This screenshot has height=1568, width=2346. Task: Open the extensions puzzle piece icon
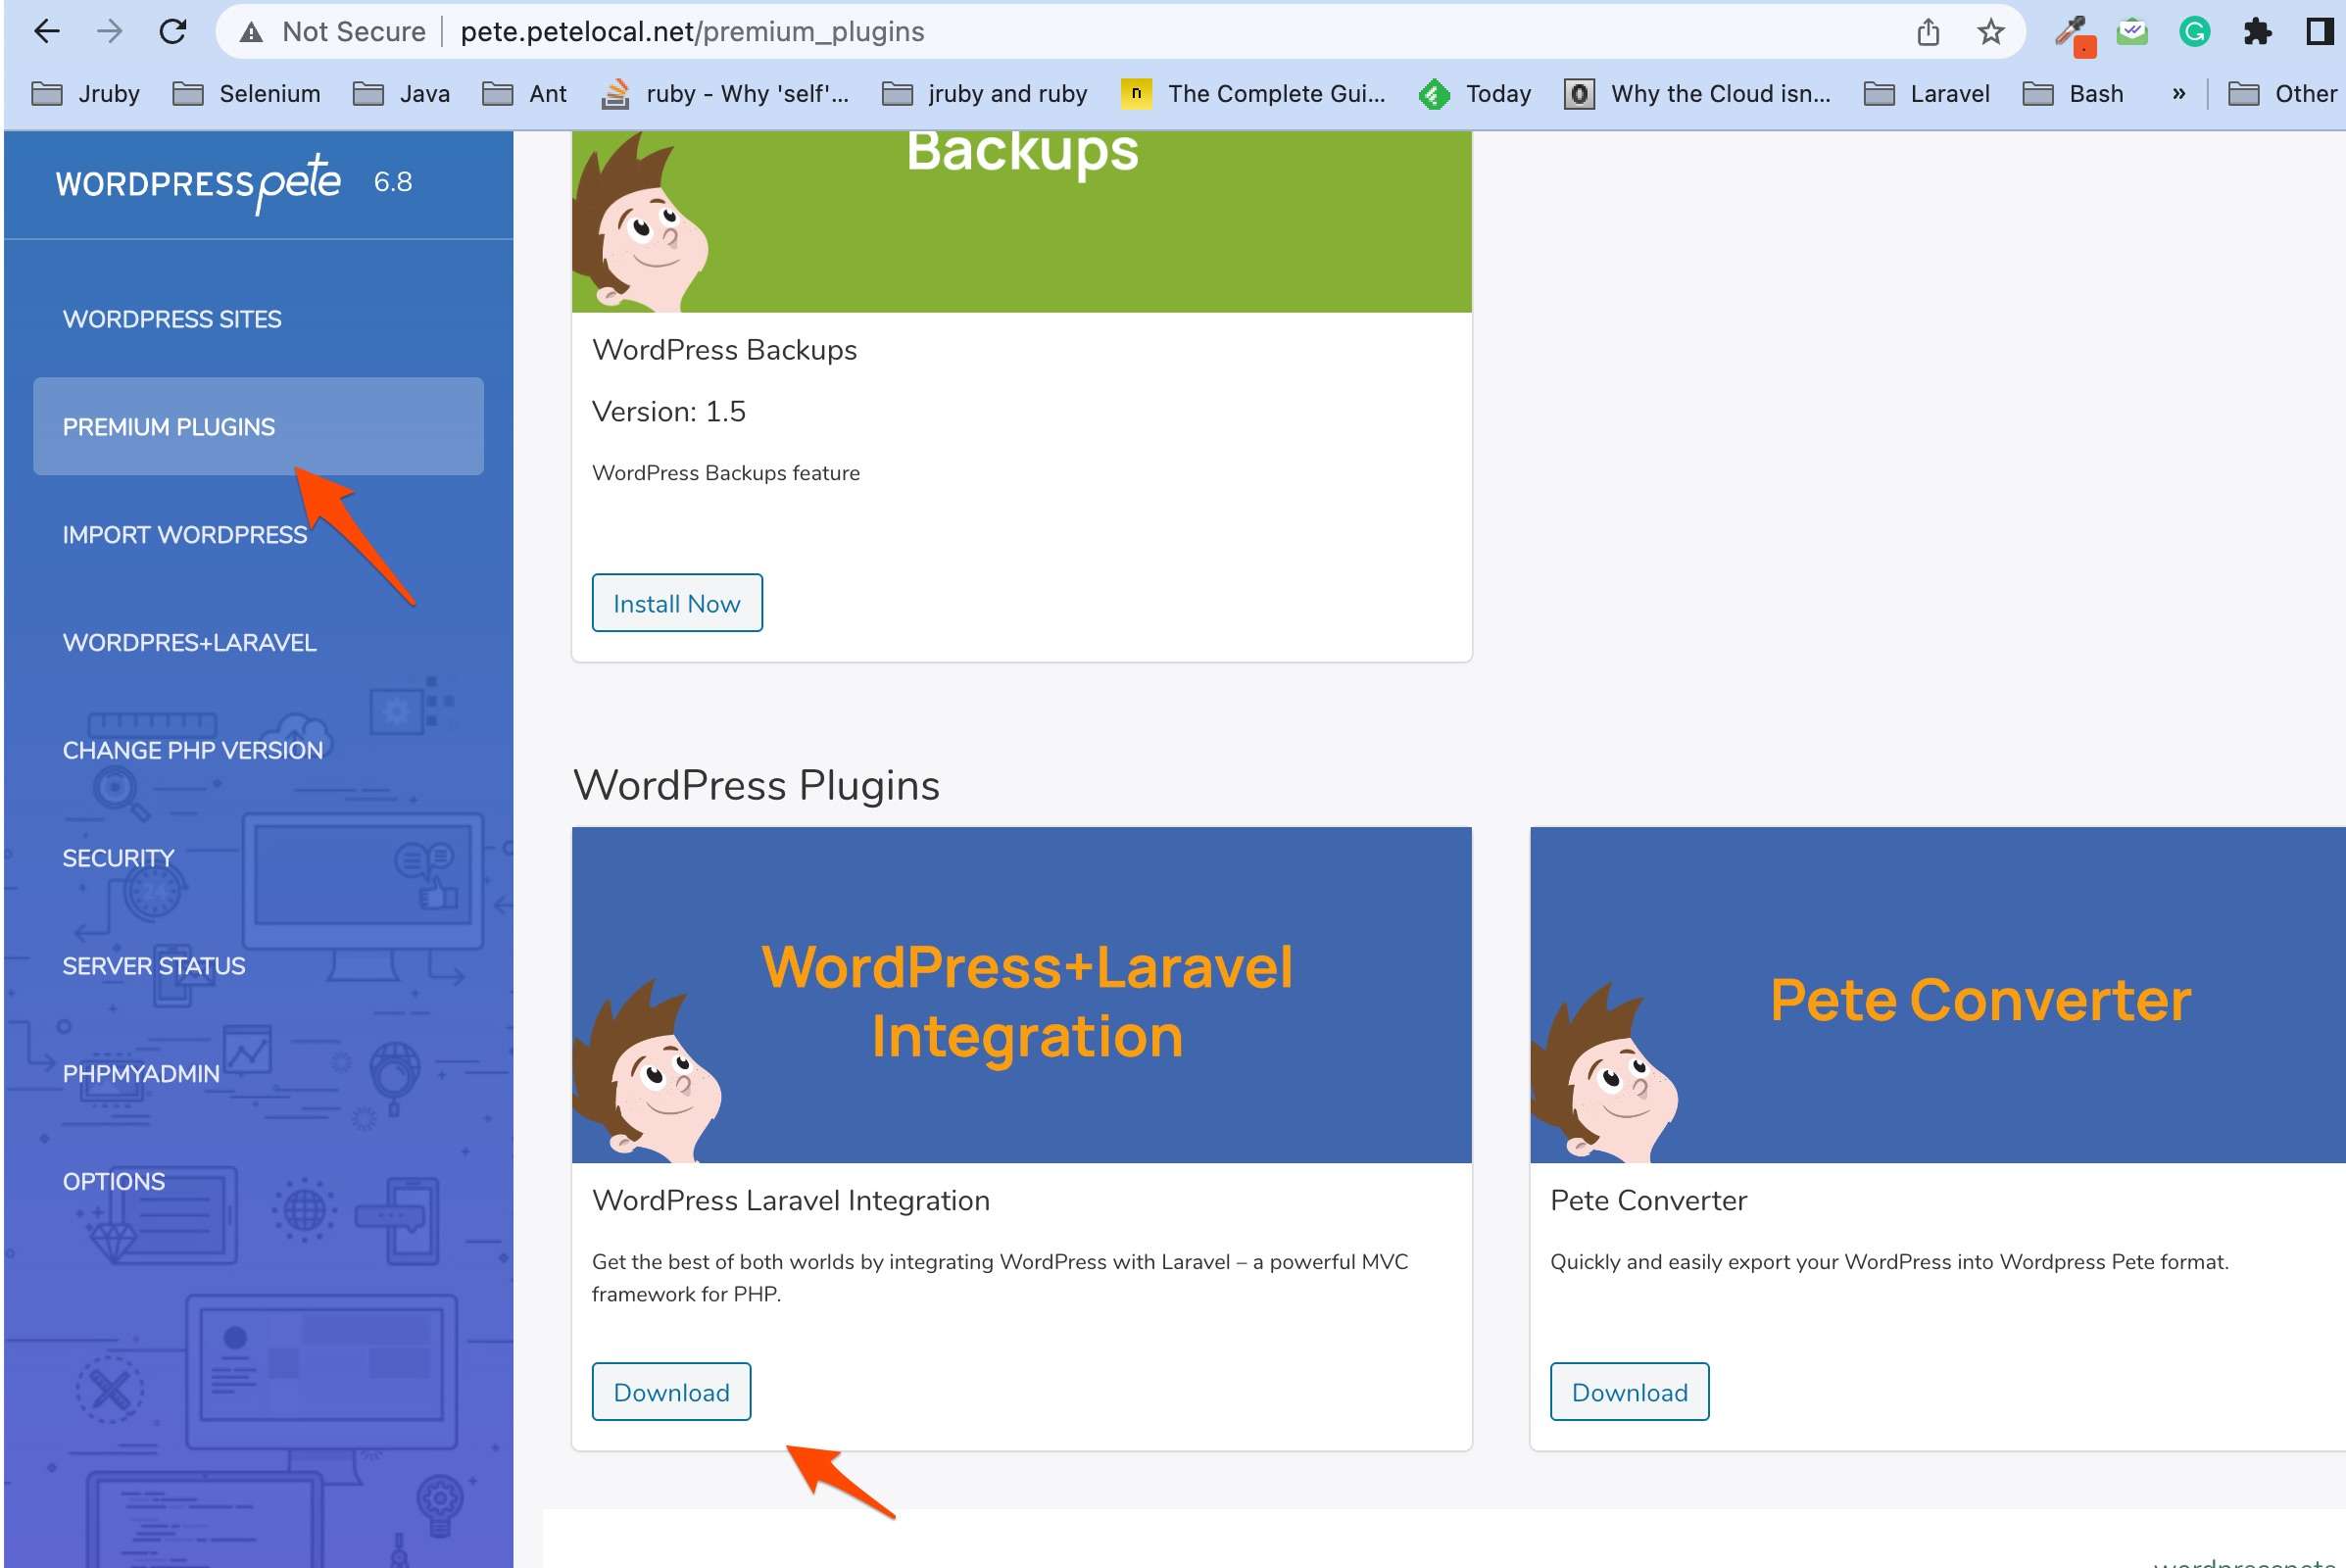(x=2256, y=32)
